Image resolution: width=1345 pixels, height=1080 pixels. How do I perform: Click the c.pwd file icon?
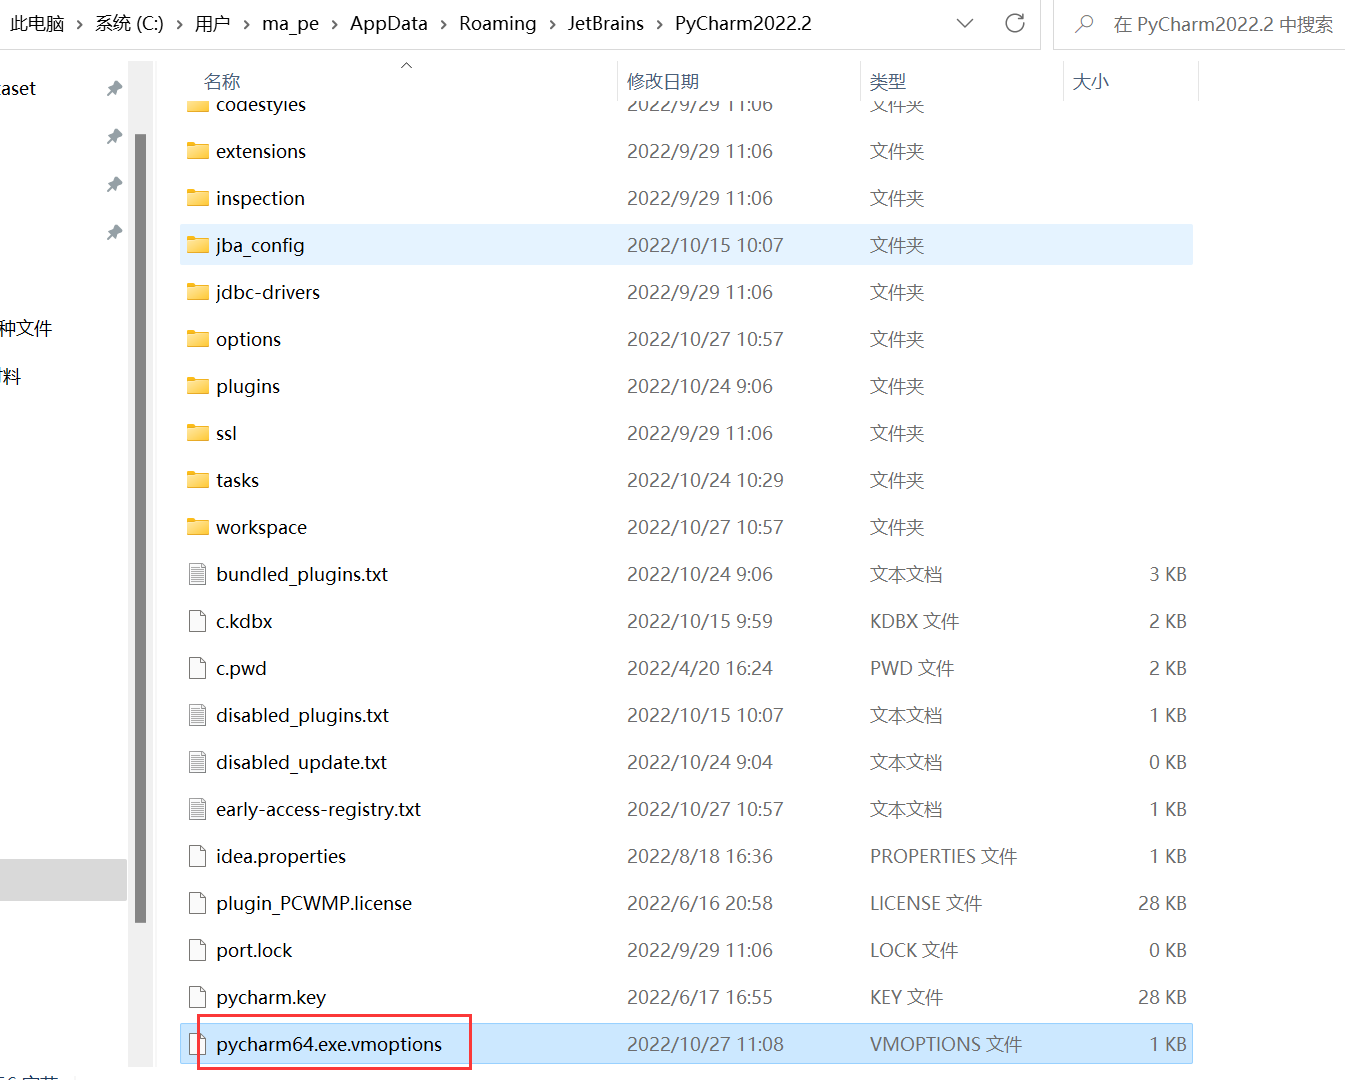click(198, 668)
